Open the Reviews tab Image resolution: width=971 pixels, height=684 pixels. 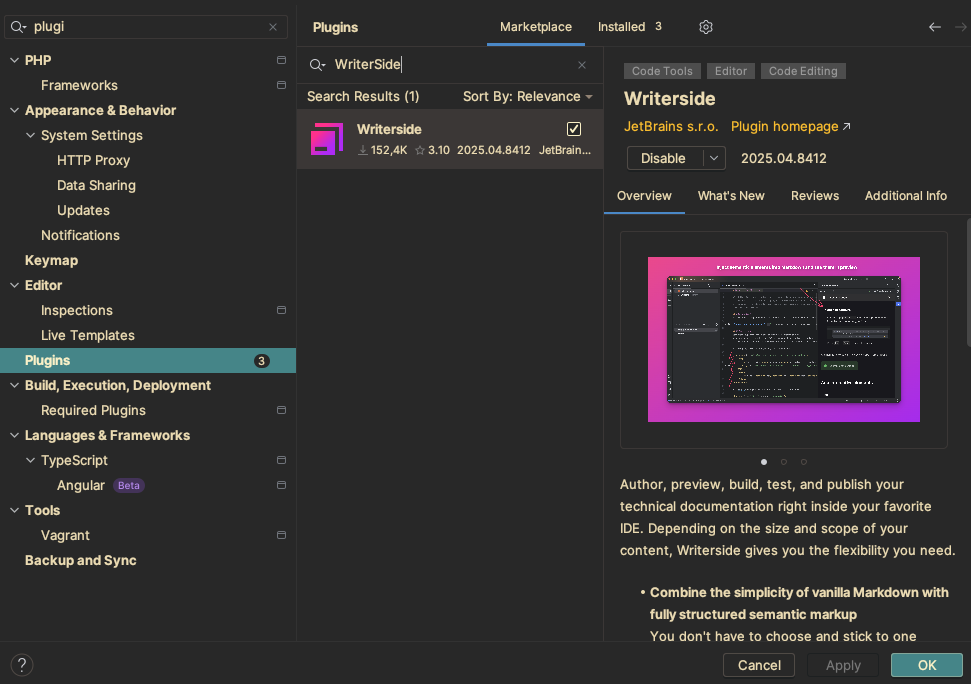pos(814,196)
